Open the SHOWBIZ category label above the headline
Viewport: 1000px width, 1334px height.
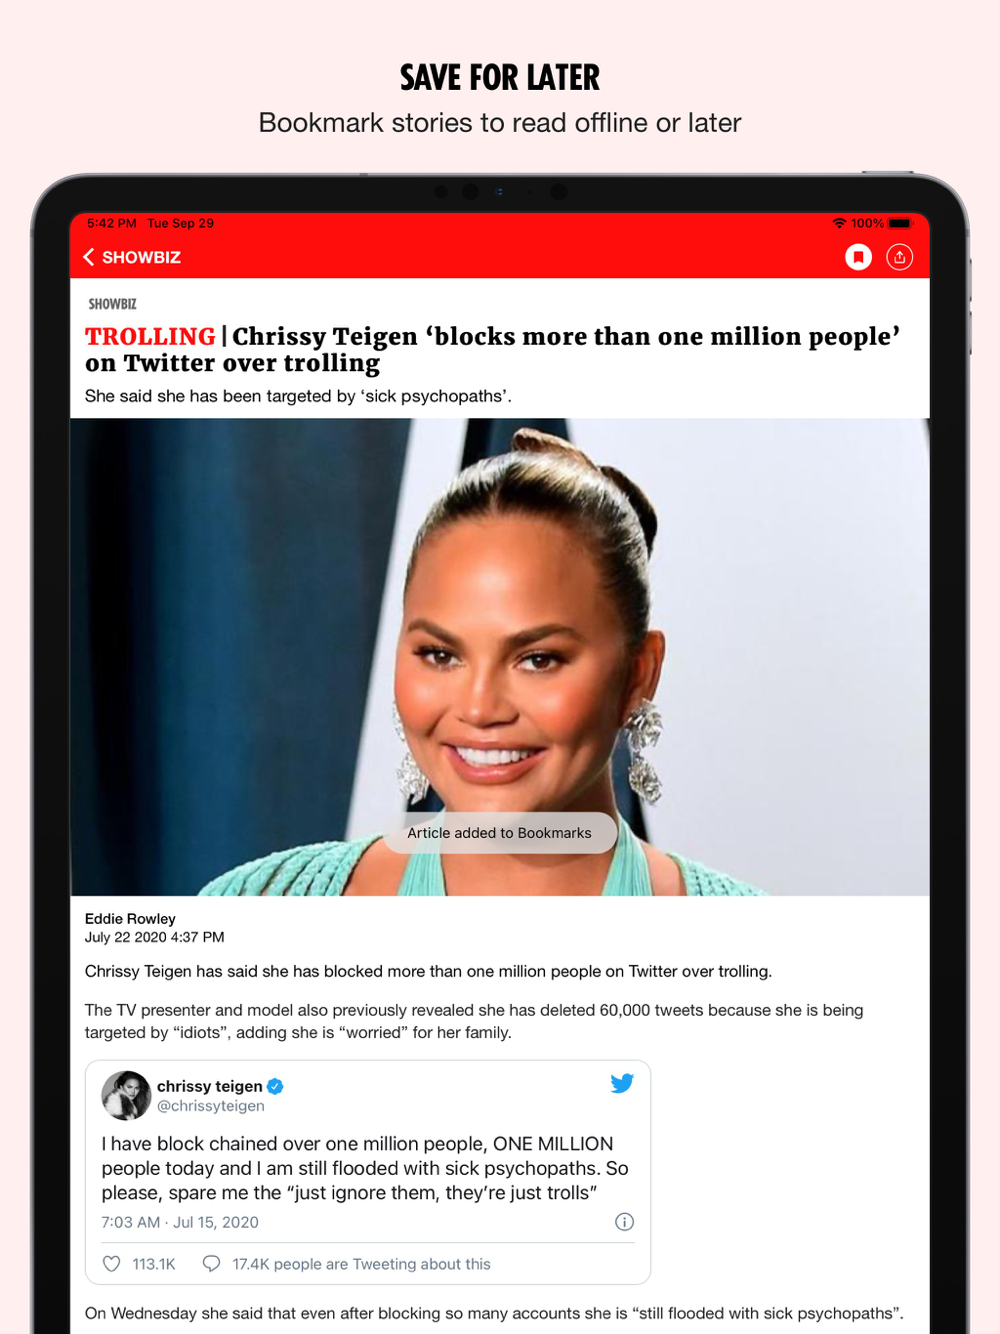click(x=112, y=304)
